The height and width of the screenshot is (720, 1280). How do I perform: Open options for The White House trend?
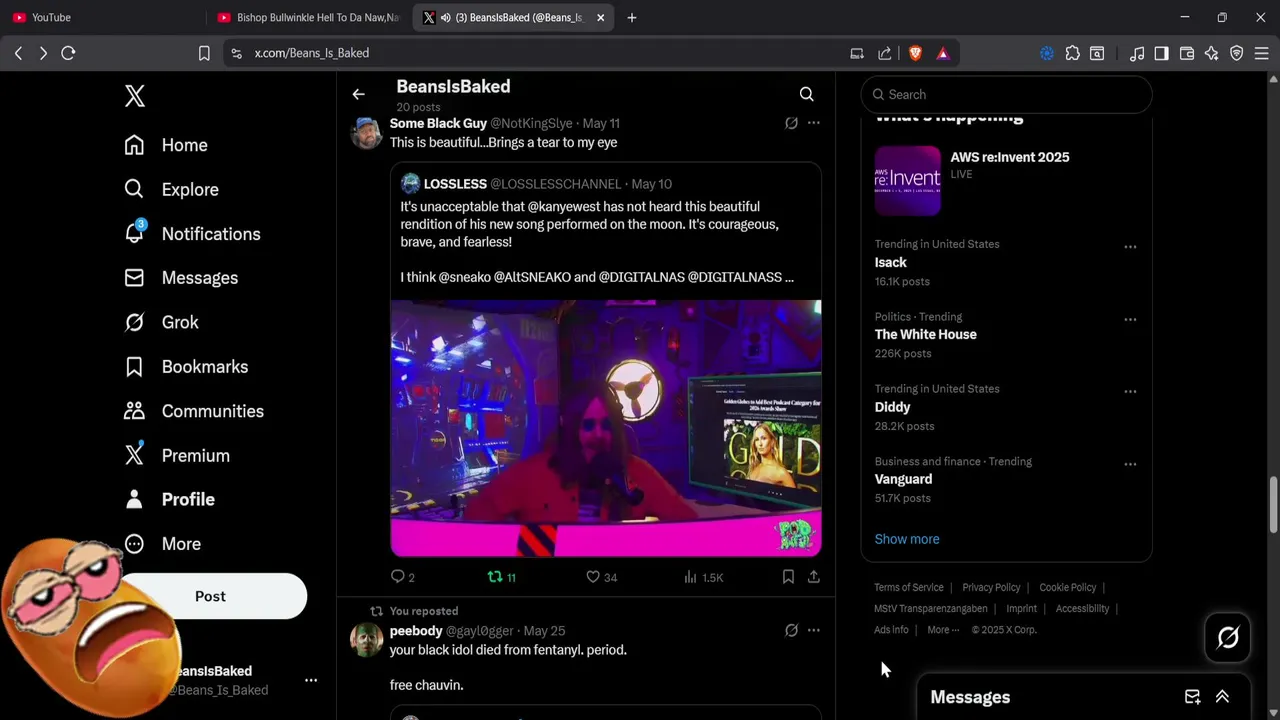pyautogui.click(x=1130, y=320)
